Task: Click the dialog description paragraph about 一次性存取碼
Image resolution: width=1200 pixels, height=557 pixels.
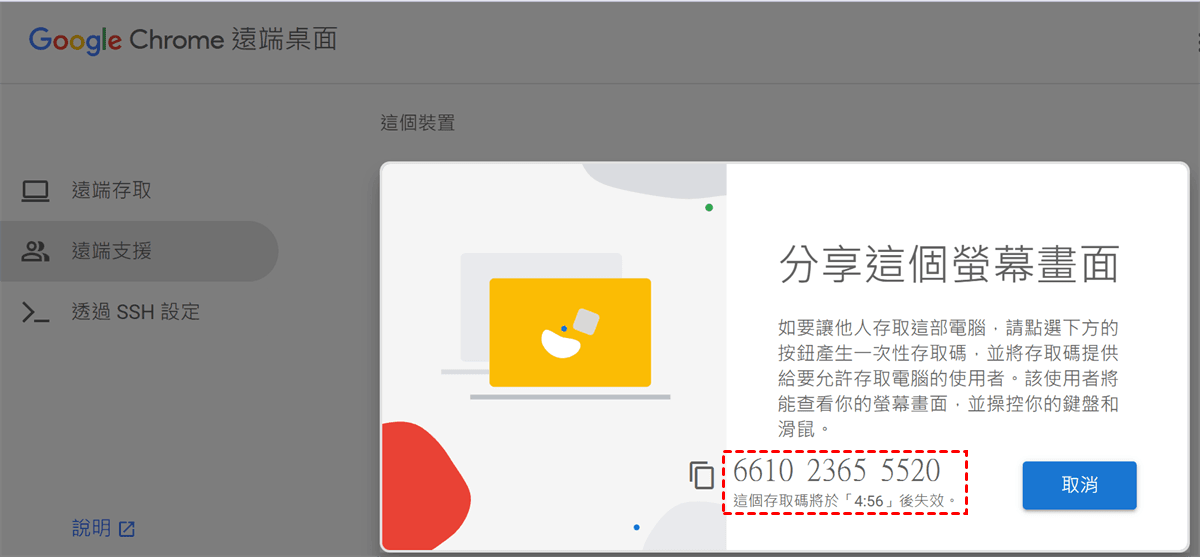Action: click(x=948, y=379)
